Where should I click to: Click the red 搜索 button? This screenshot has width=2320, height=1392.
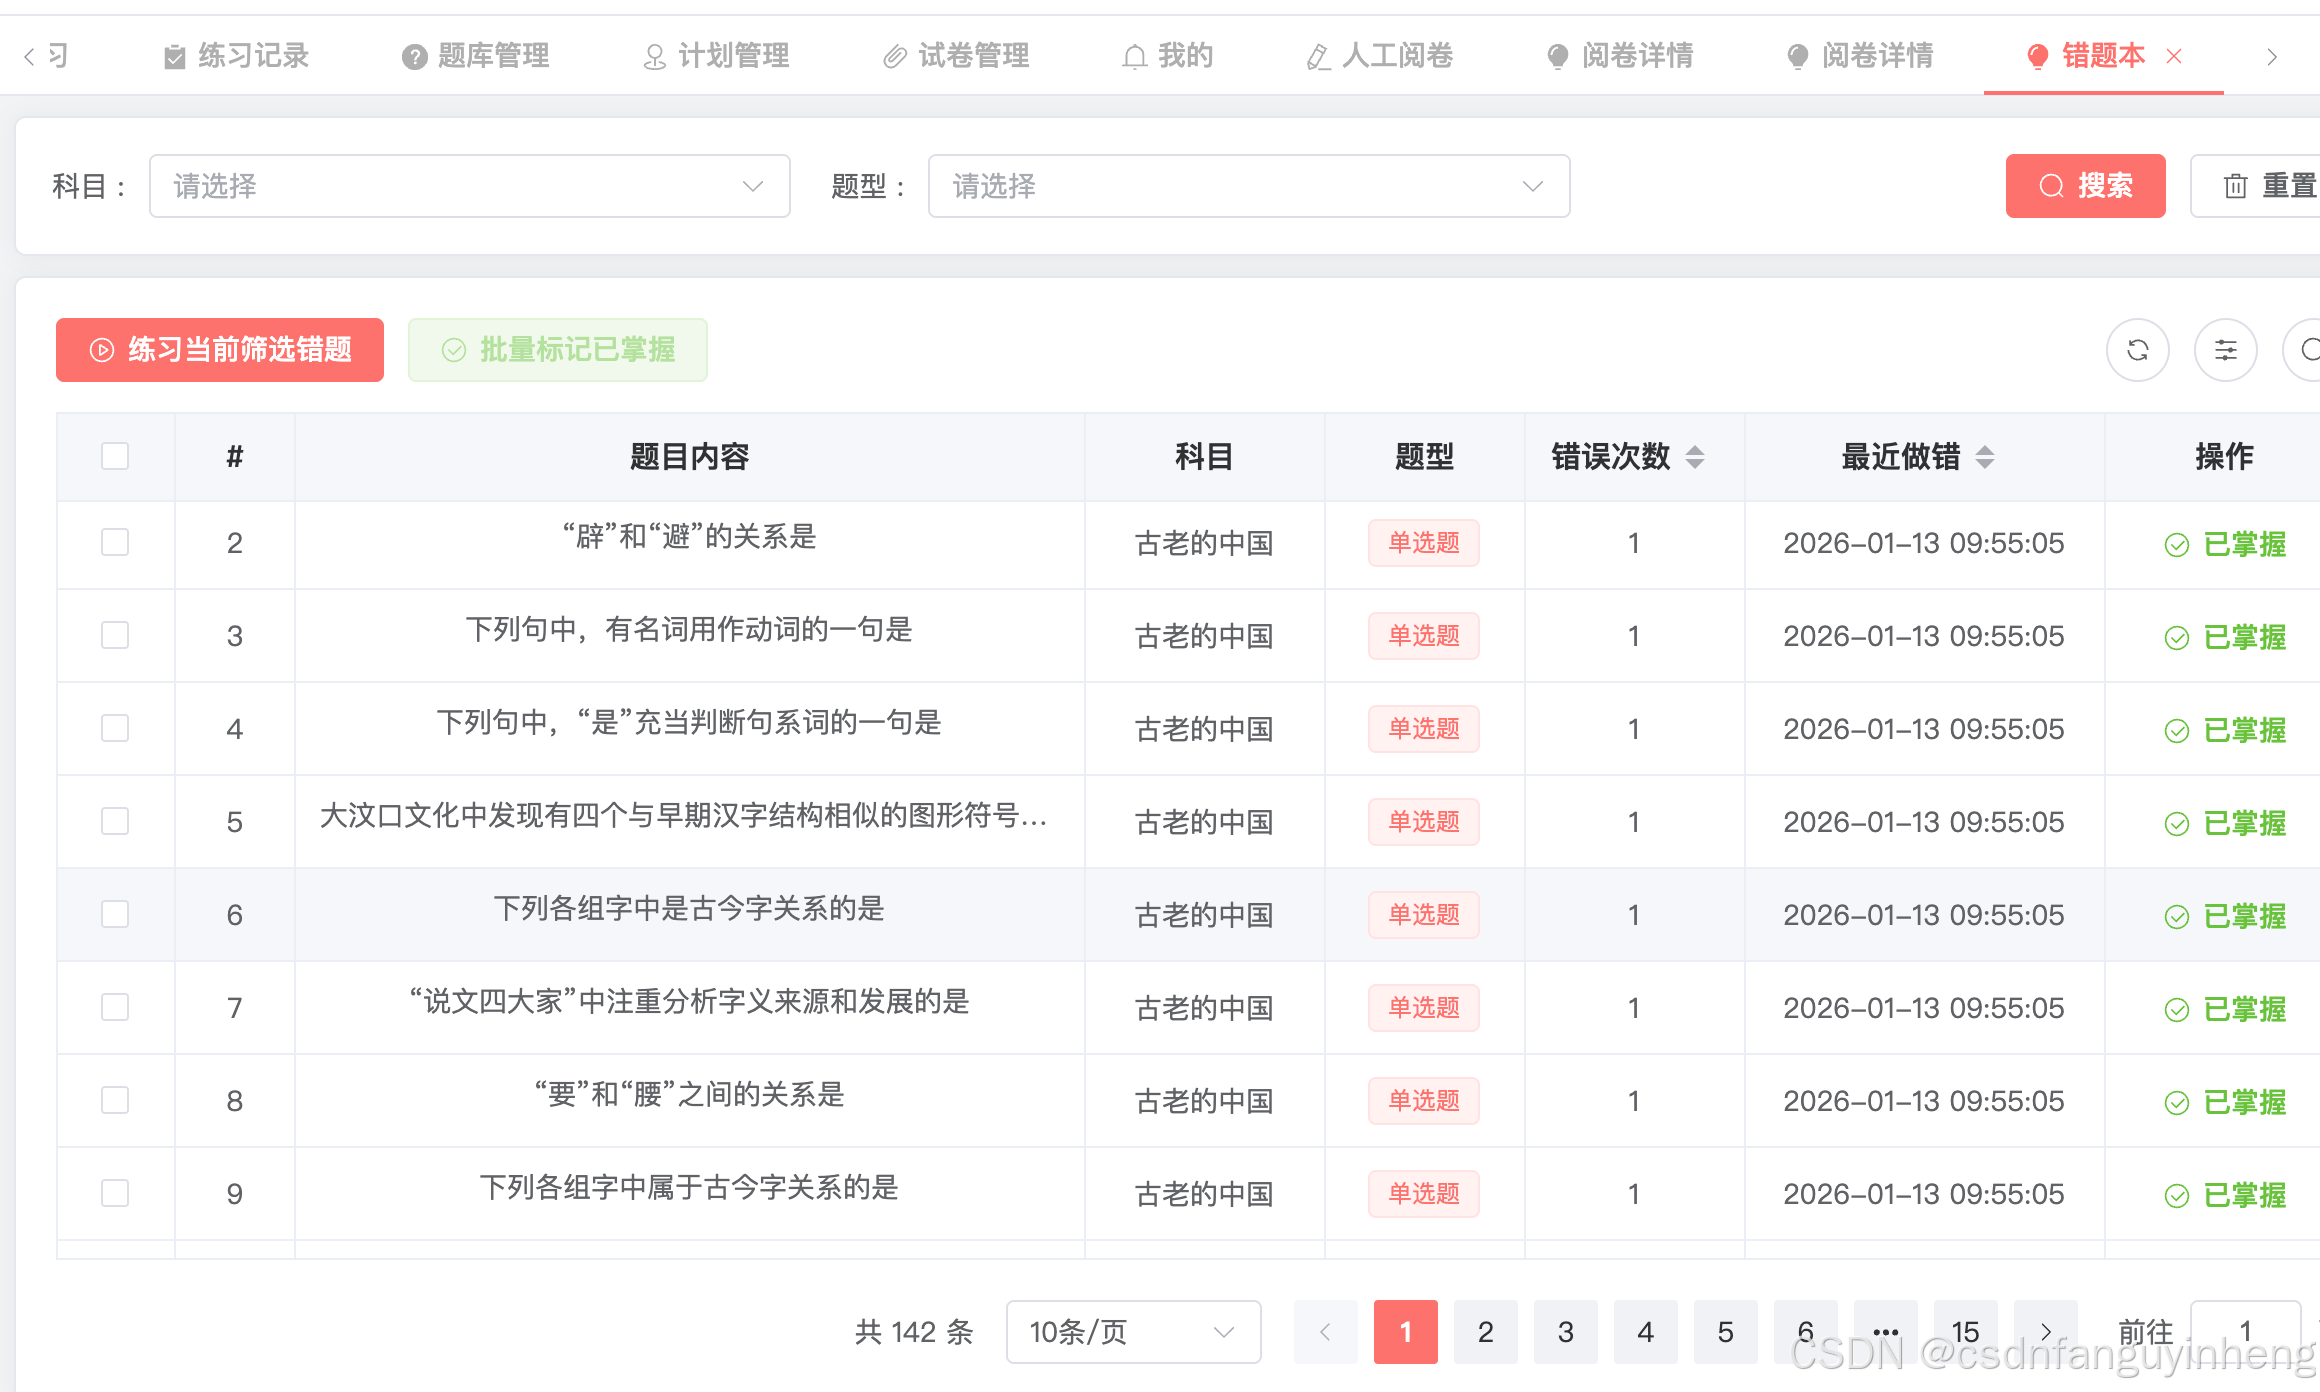pyautogui.click(x=2085, y=186)
